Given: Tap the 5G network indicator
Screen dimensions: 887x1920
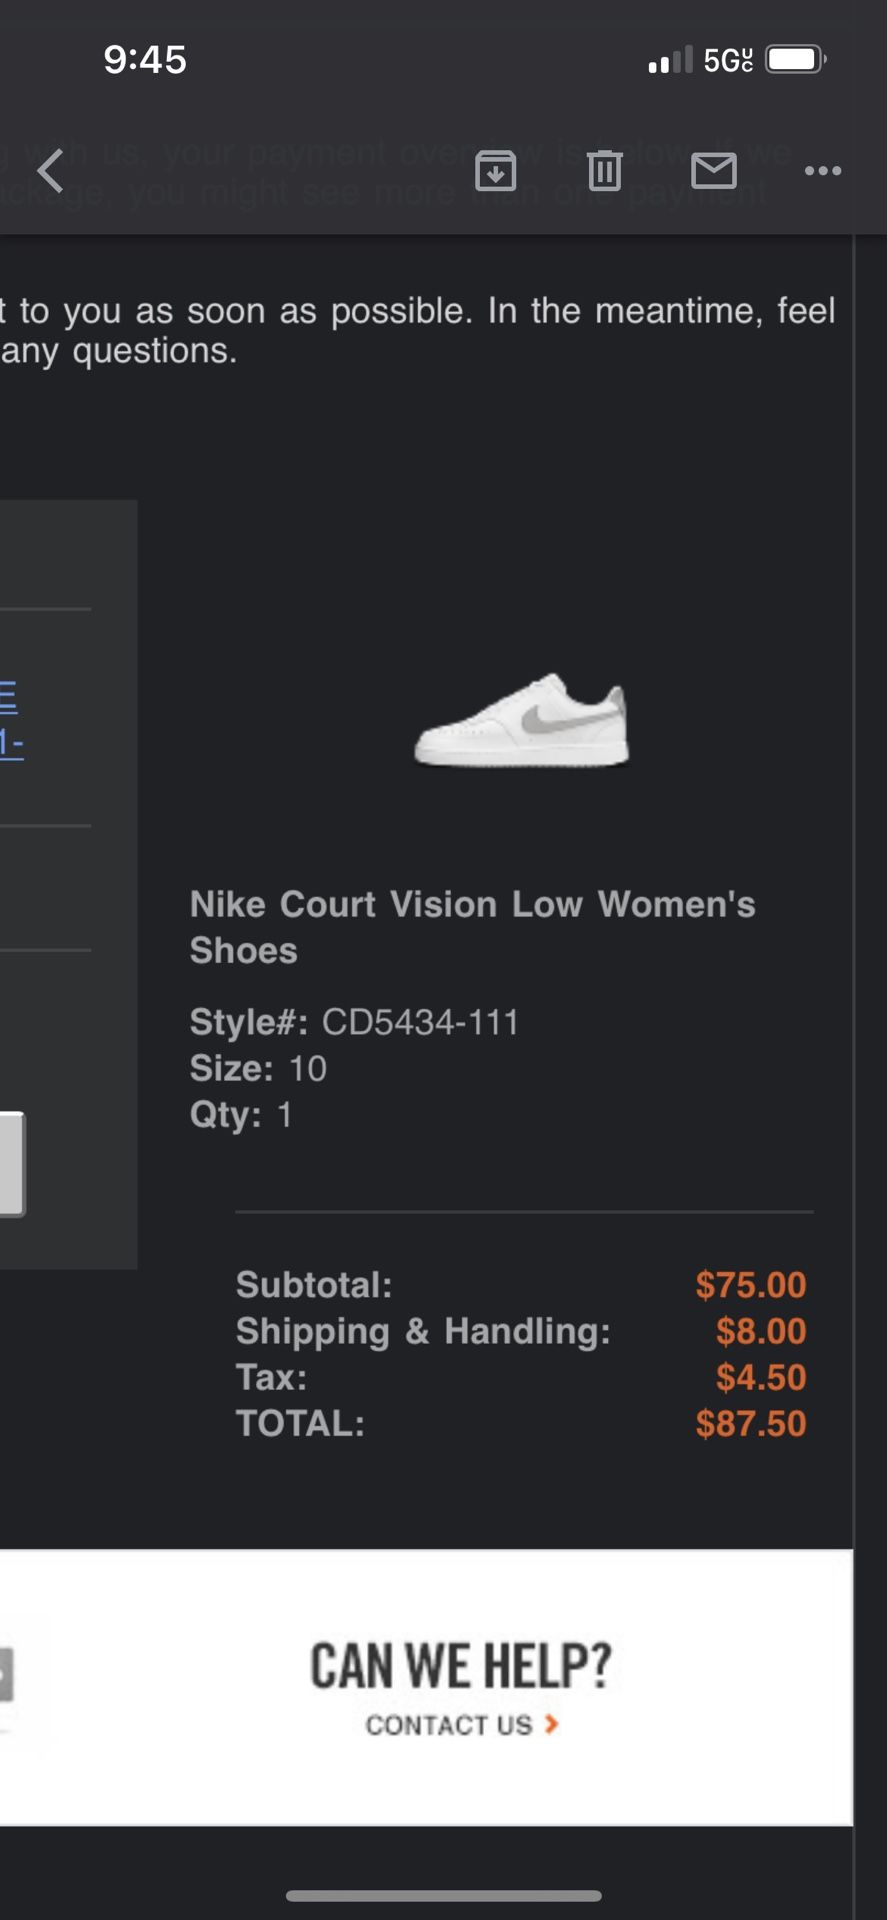Looking at the screenshot, I should [727, 60].
